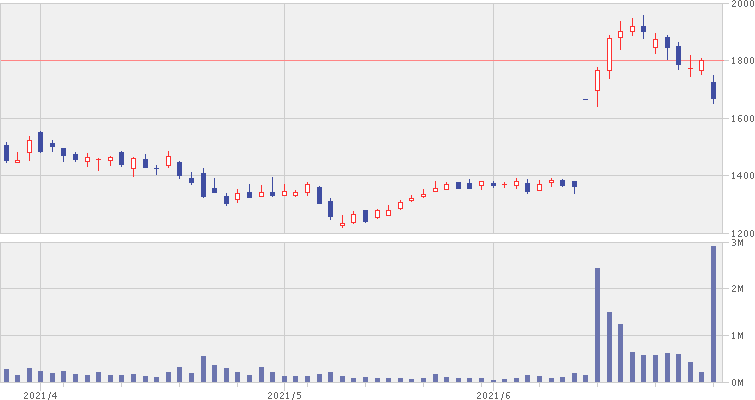Select the second-tallest volume bar near 2.4M
Screen dimensions: 755x400
597,325
